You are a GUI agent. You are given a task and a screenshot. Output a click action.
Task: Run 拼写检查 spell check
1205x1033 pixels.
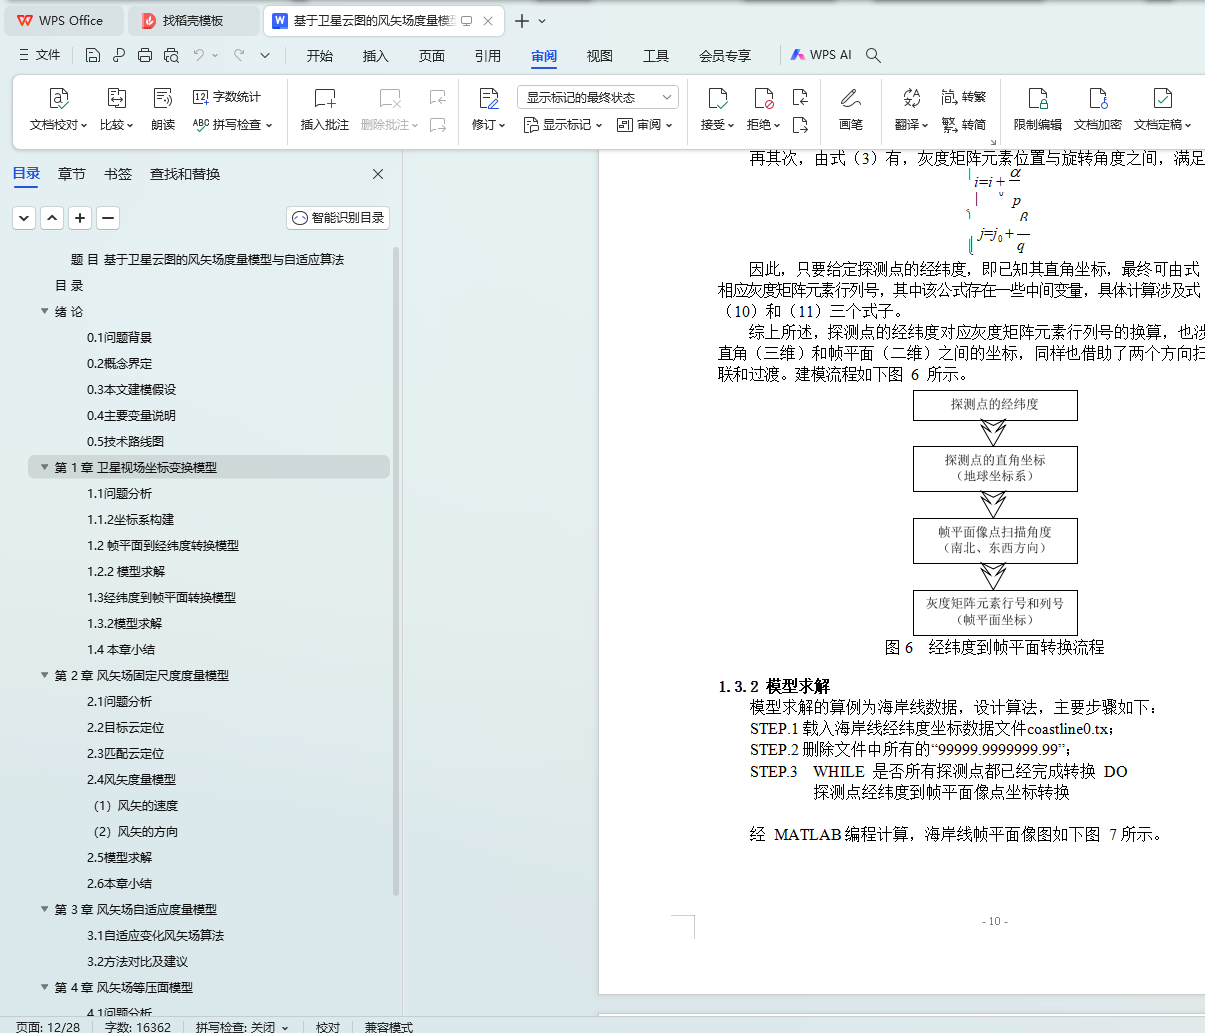pyautogui.click(x=232, y=125)
